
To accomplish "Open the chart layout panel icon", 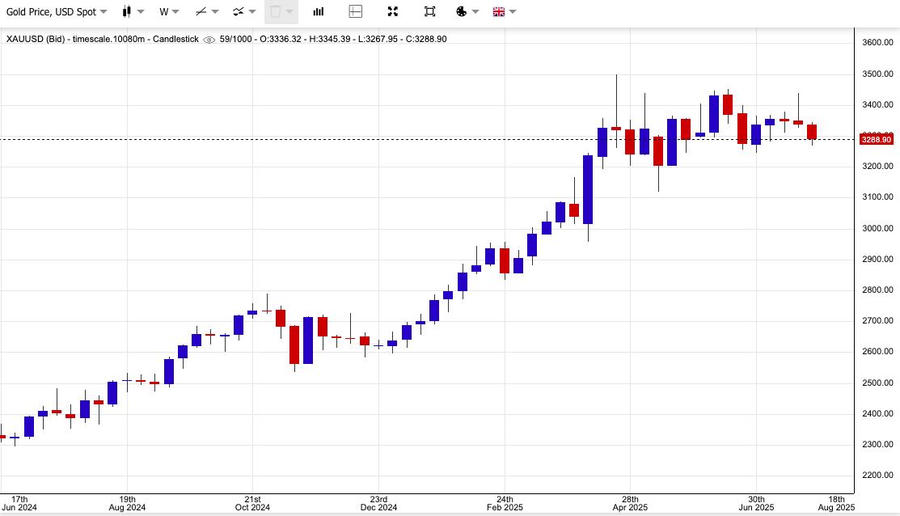I will pyautogui.click(x=356, y=12).
